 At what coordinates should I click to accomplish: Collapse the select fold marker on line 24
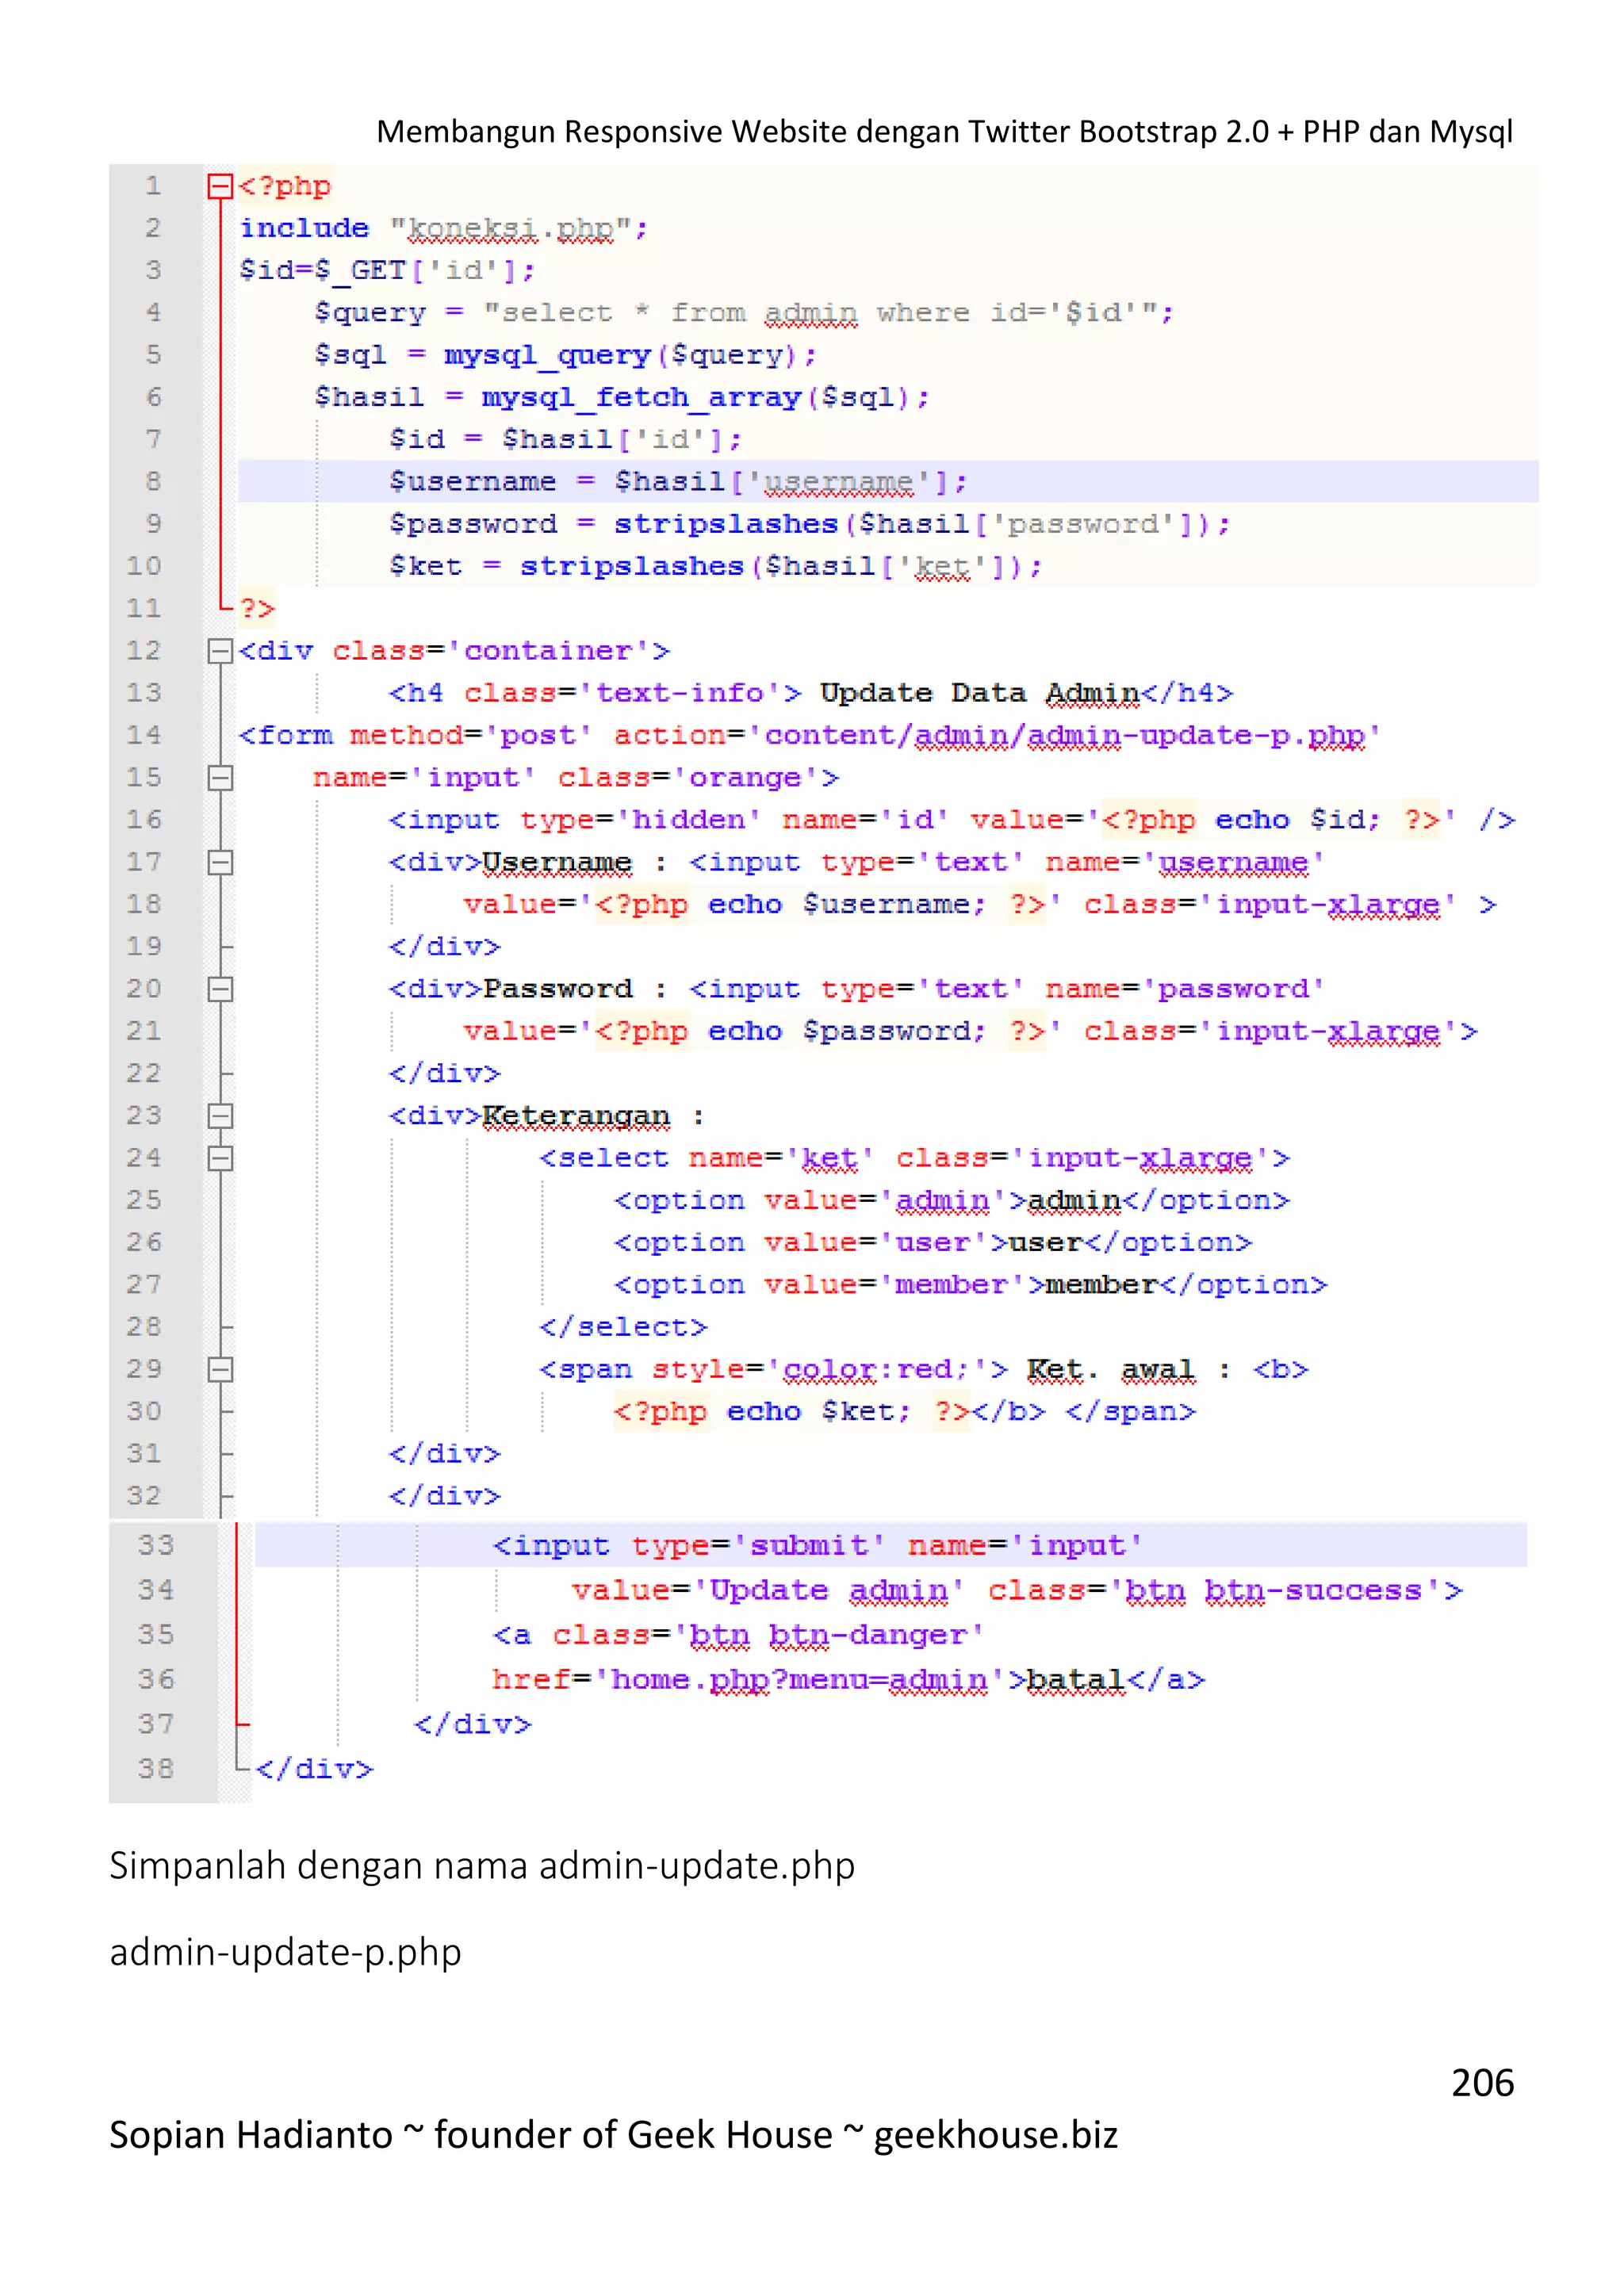(220, 1158)
